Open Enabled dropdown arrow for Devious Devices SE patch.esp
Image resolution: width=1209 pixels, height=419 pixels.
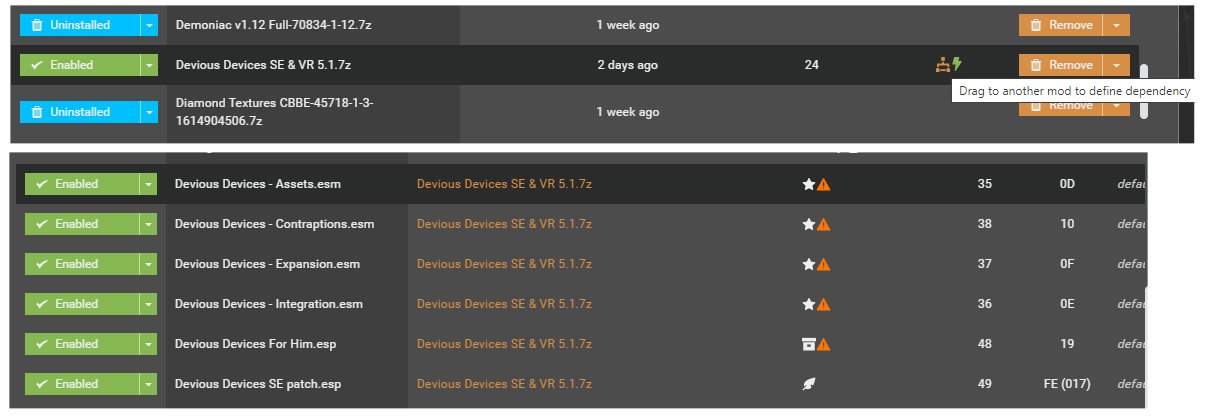[149, 384]
